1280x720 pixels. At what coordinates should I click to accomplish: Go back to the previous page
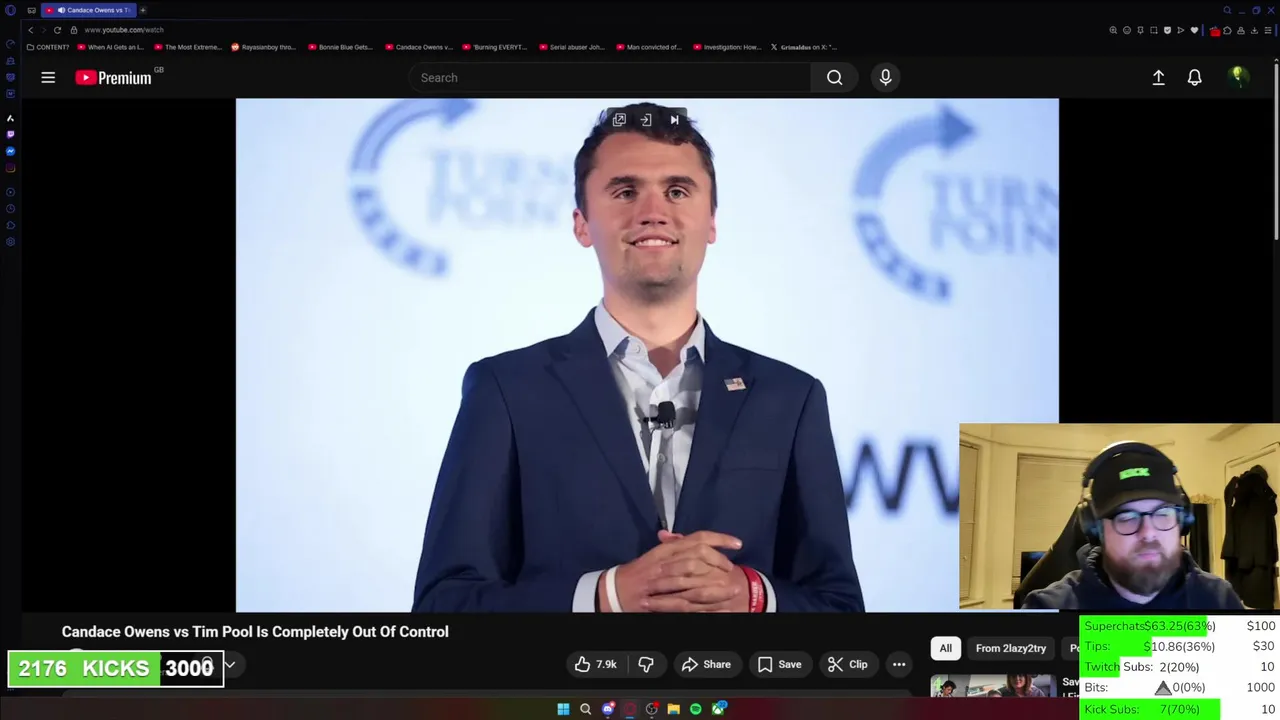tap(30, 30)
